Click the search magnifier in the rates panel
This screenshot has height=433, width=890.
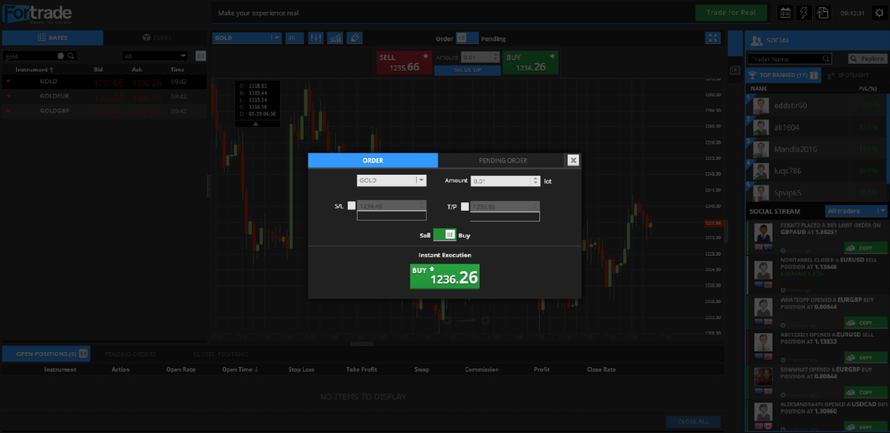click(71, 56)
